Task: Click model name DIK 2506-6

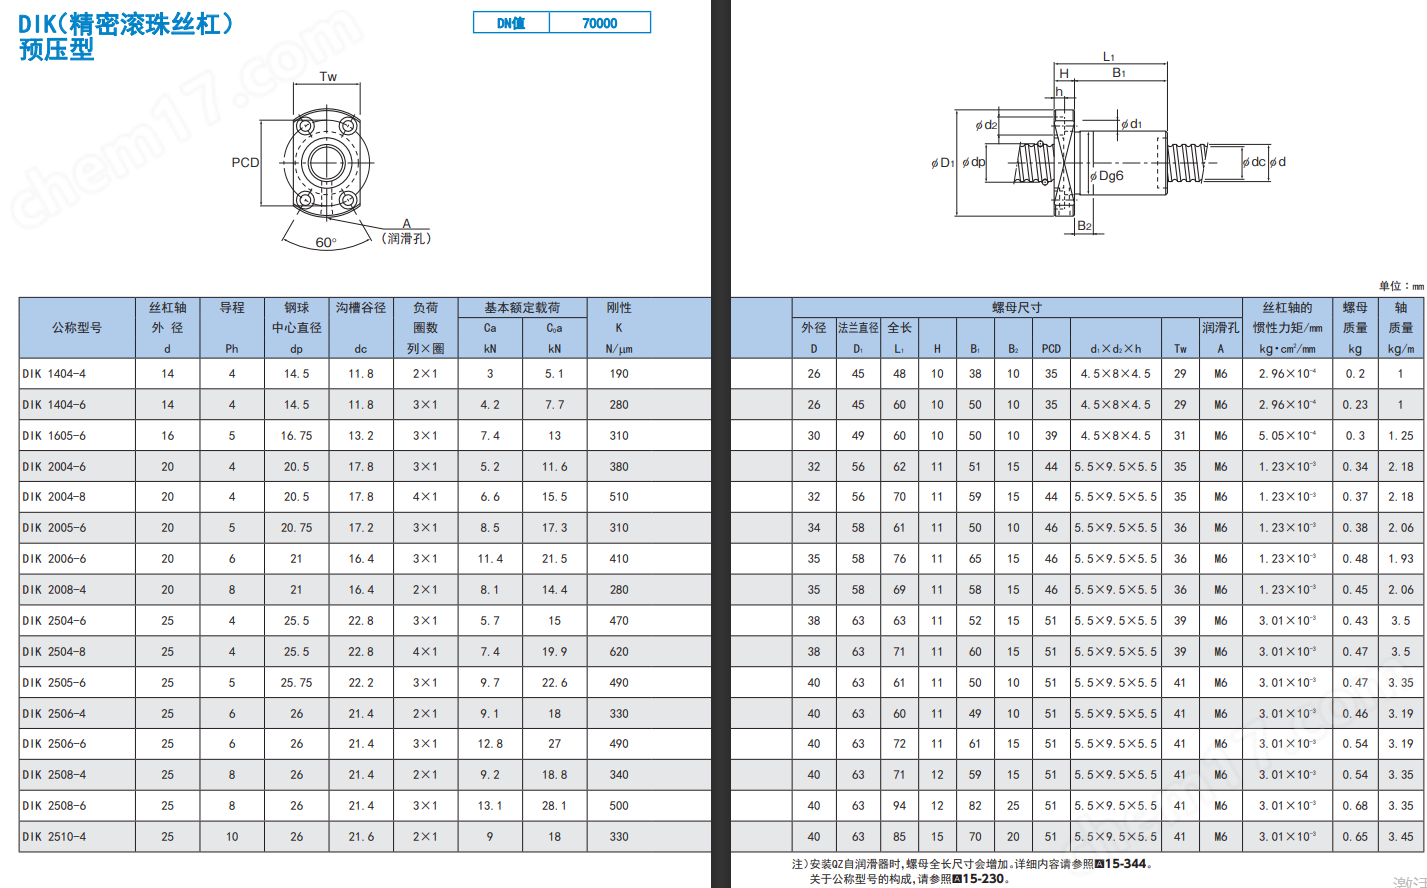Action: pos(54,744)
